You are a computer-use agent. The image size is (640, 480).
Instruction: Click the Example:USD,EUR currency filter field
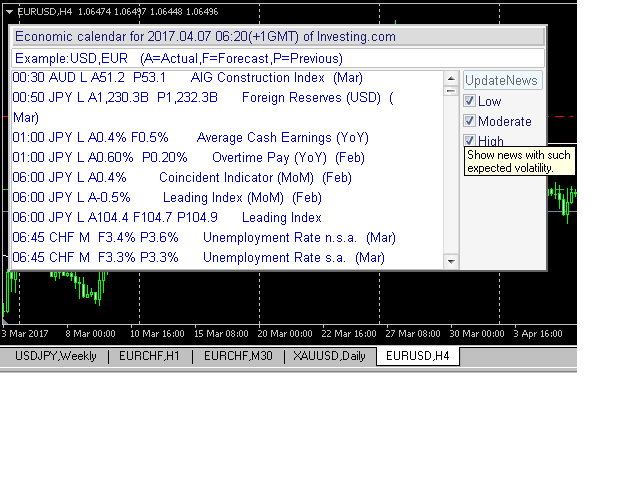coord(278,59)
